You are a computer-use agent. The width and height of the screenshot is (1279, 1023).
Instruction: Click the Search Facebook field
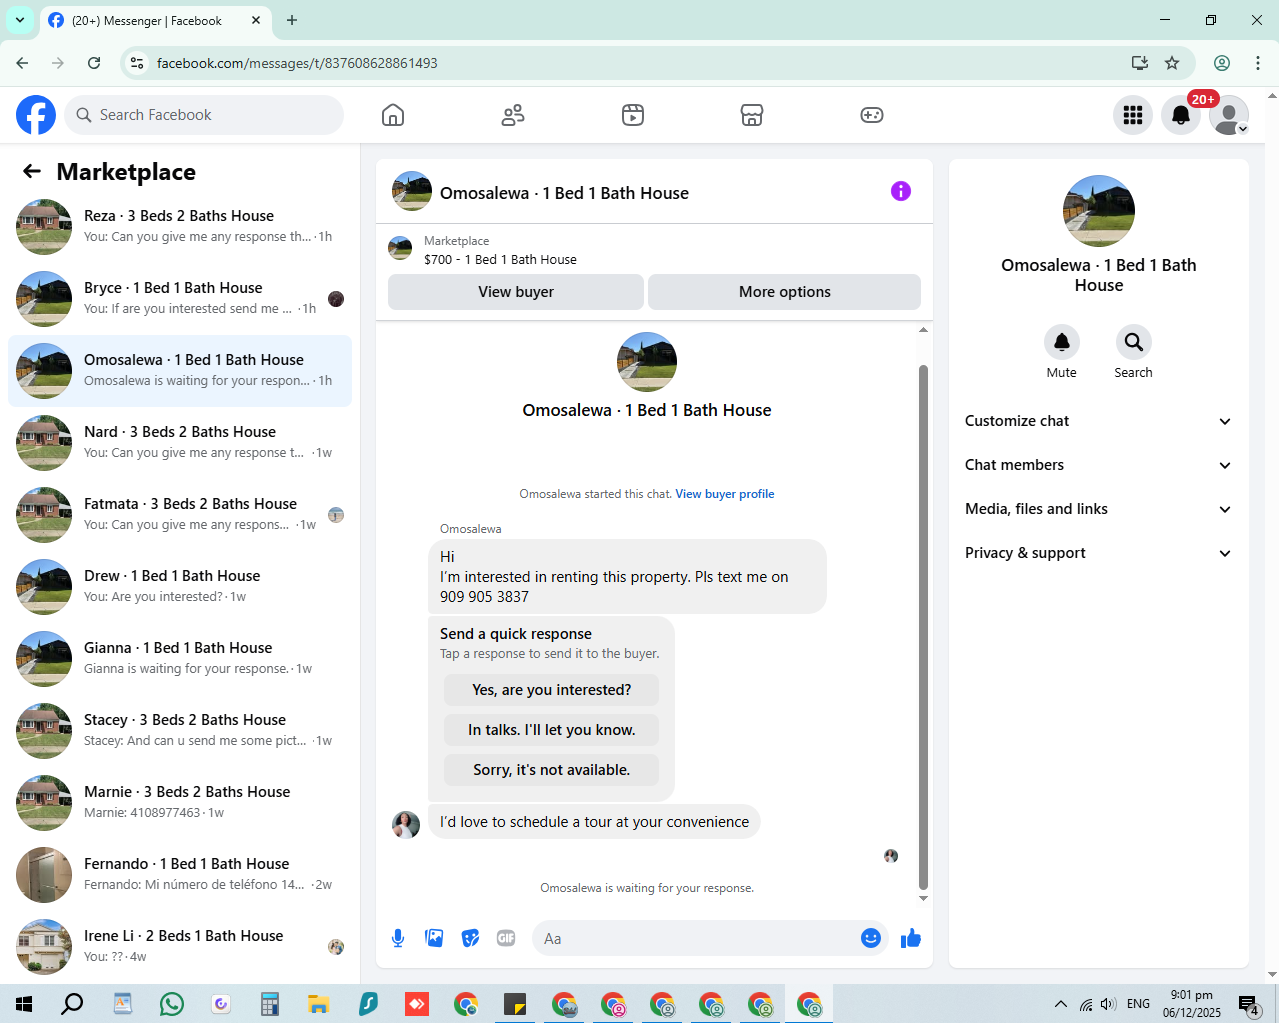(204, 115)
